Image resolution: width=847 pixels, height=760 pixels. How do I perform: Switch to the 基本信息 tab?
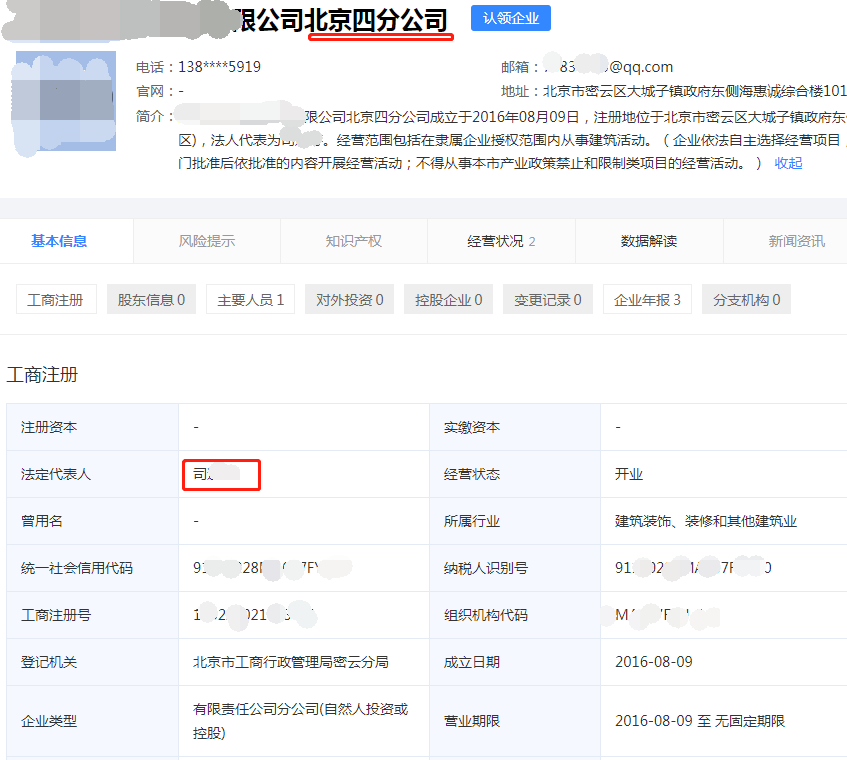point(59,241)
